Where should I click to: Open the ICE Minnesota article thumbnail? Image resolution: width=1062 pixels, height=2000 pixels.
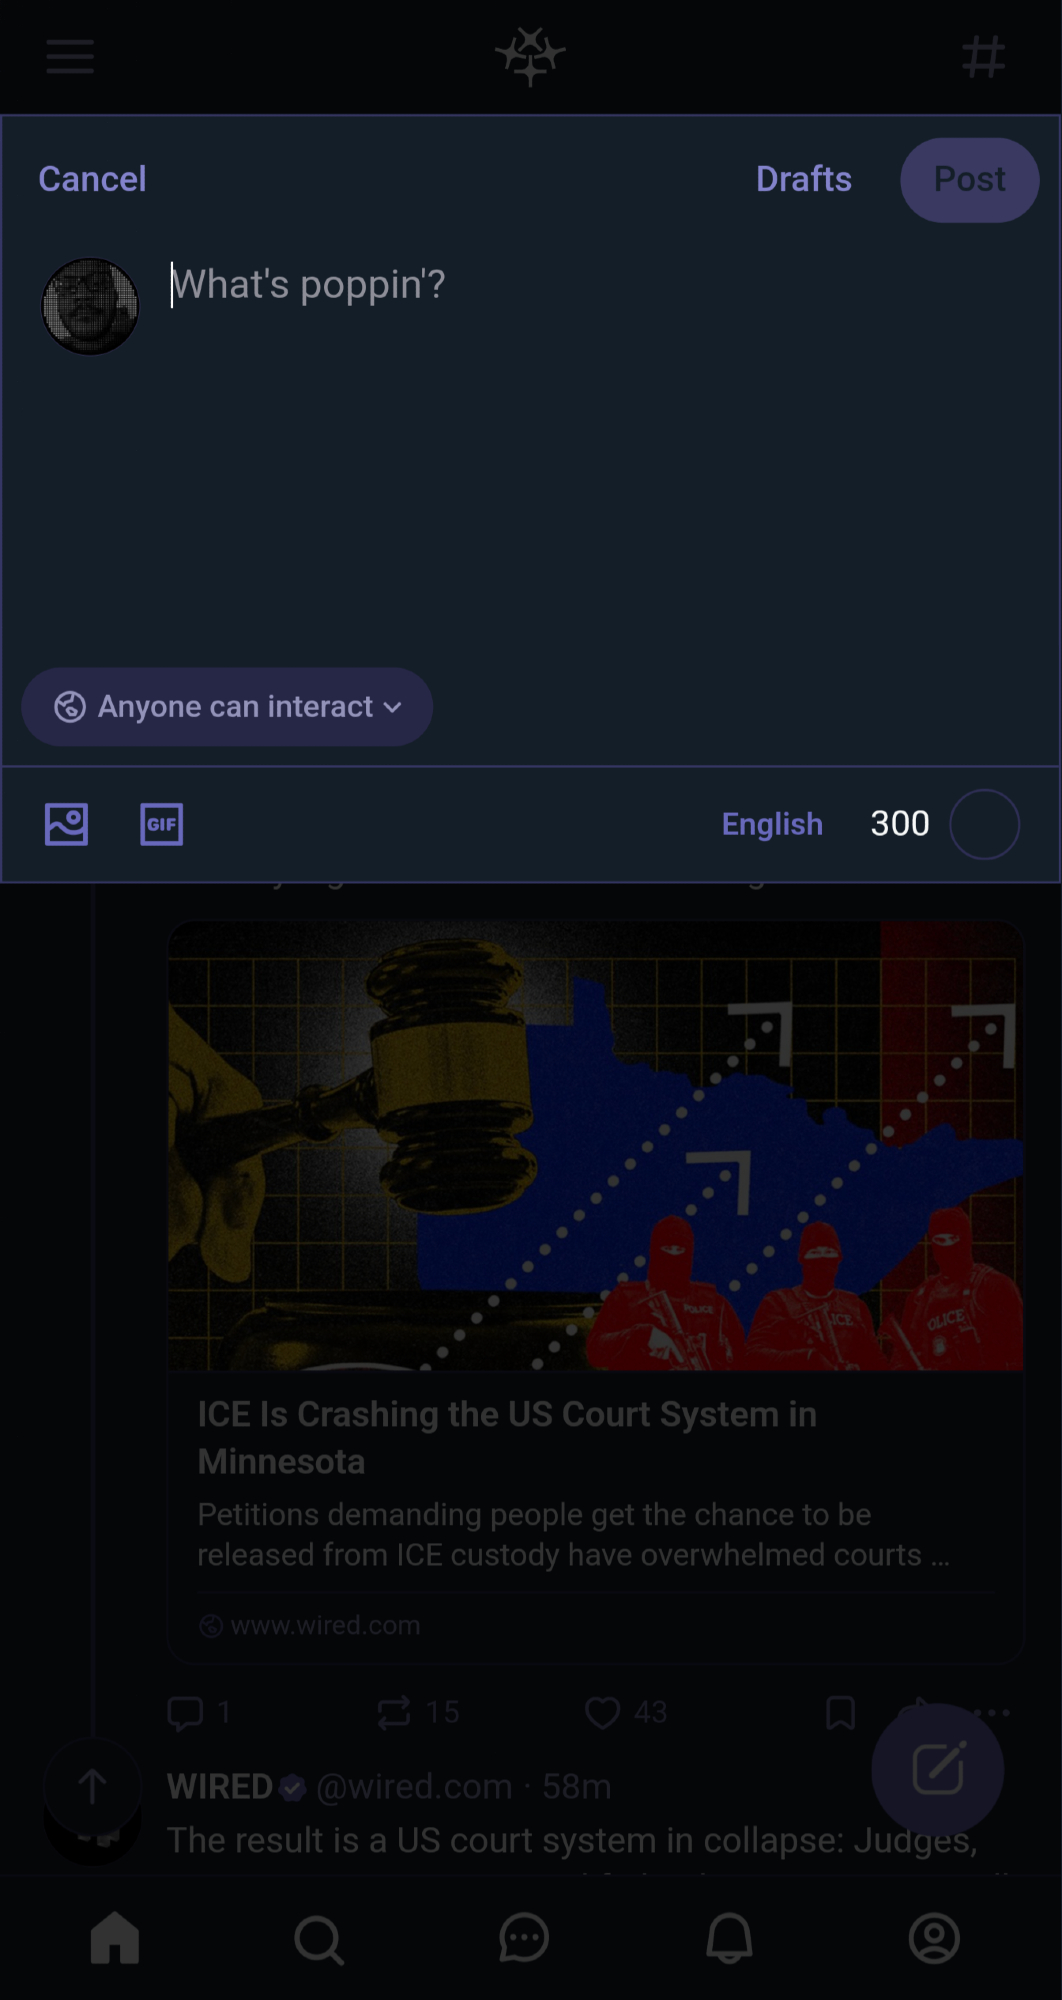596,1146
